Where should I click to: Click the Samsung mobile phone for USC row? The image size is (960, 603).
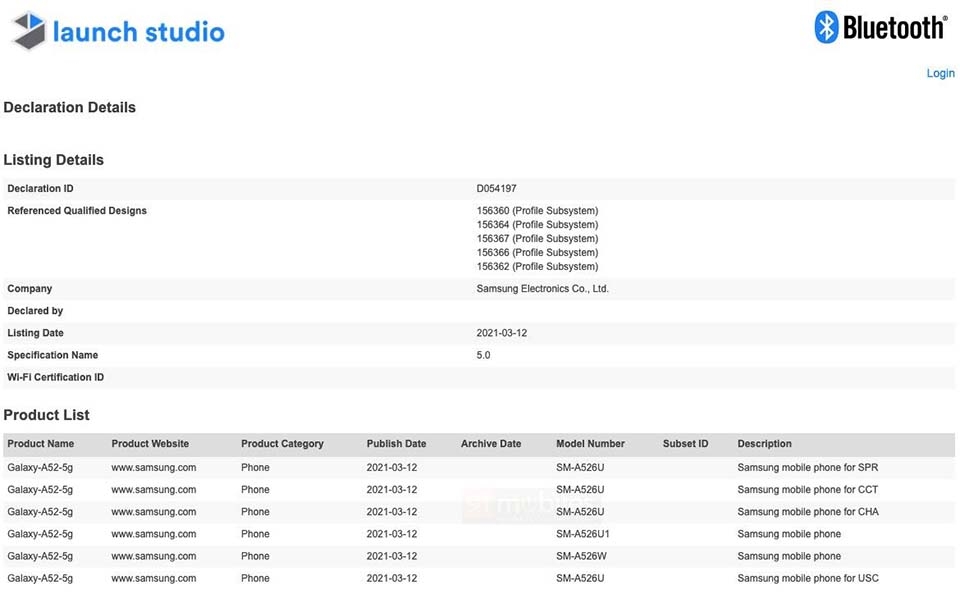pos(479,579)
